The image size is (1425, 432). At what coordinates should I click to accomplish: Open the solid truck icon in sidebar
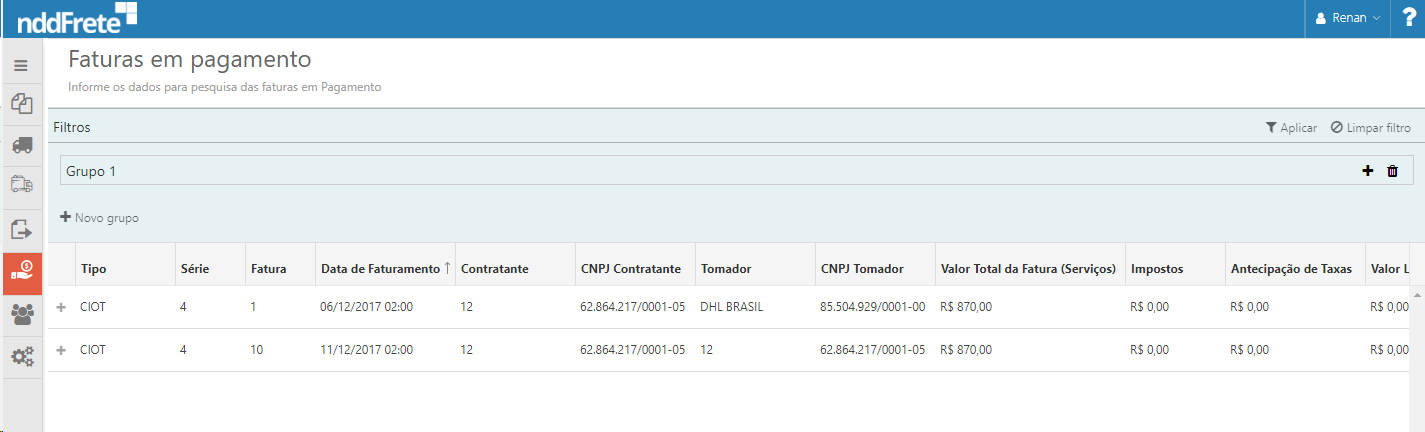coord(21,145)
